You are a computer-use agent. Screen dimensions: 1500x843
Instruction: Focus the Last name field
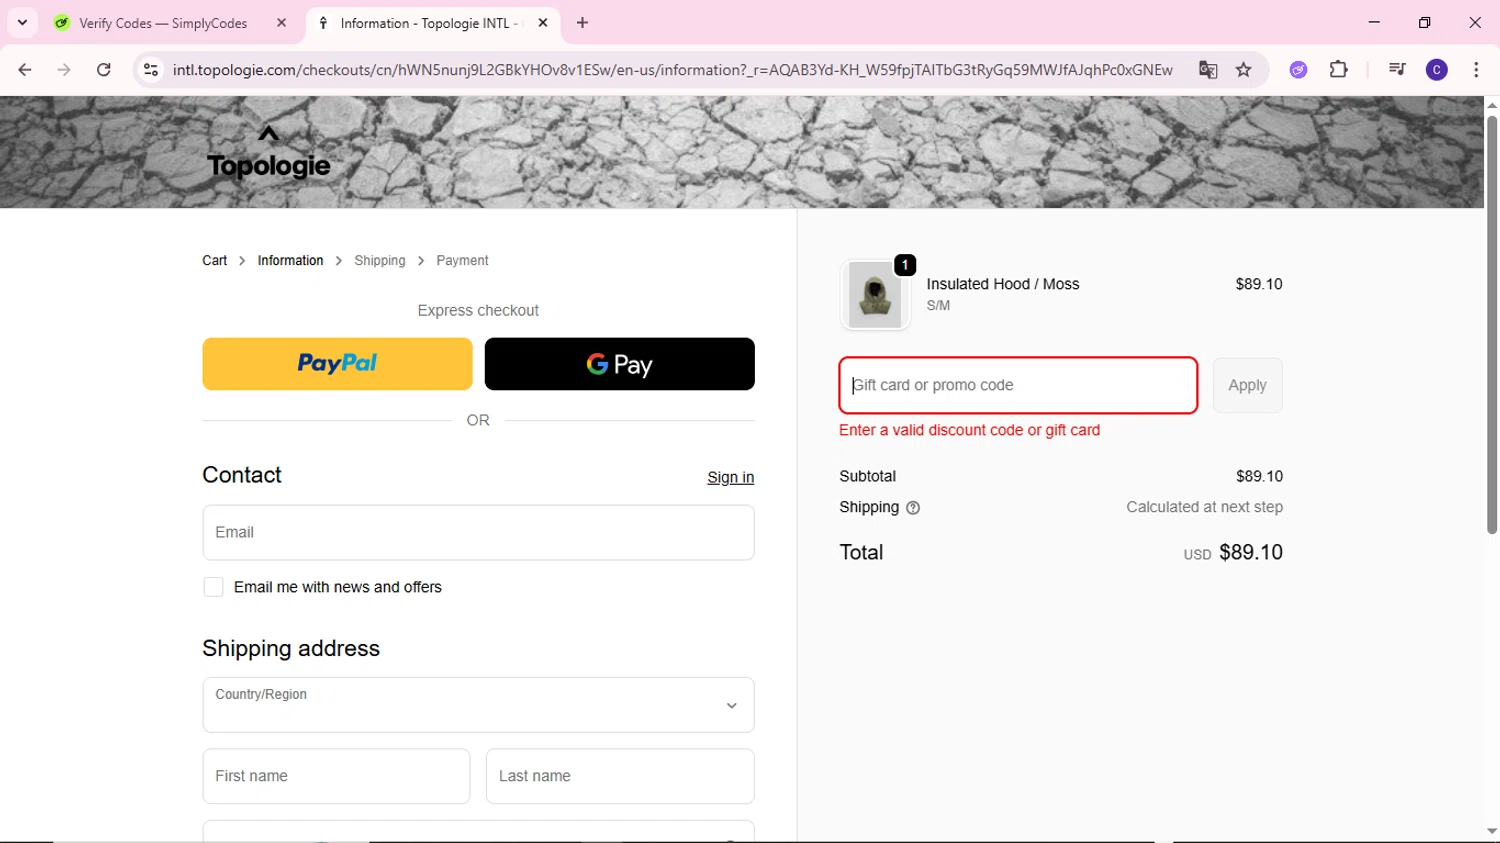620,776
